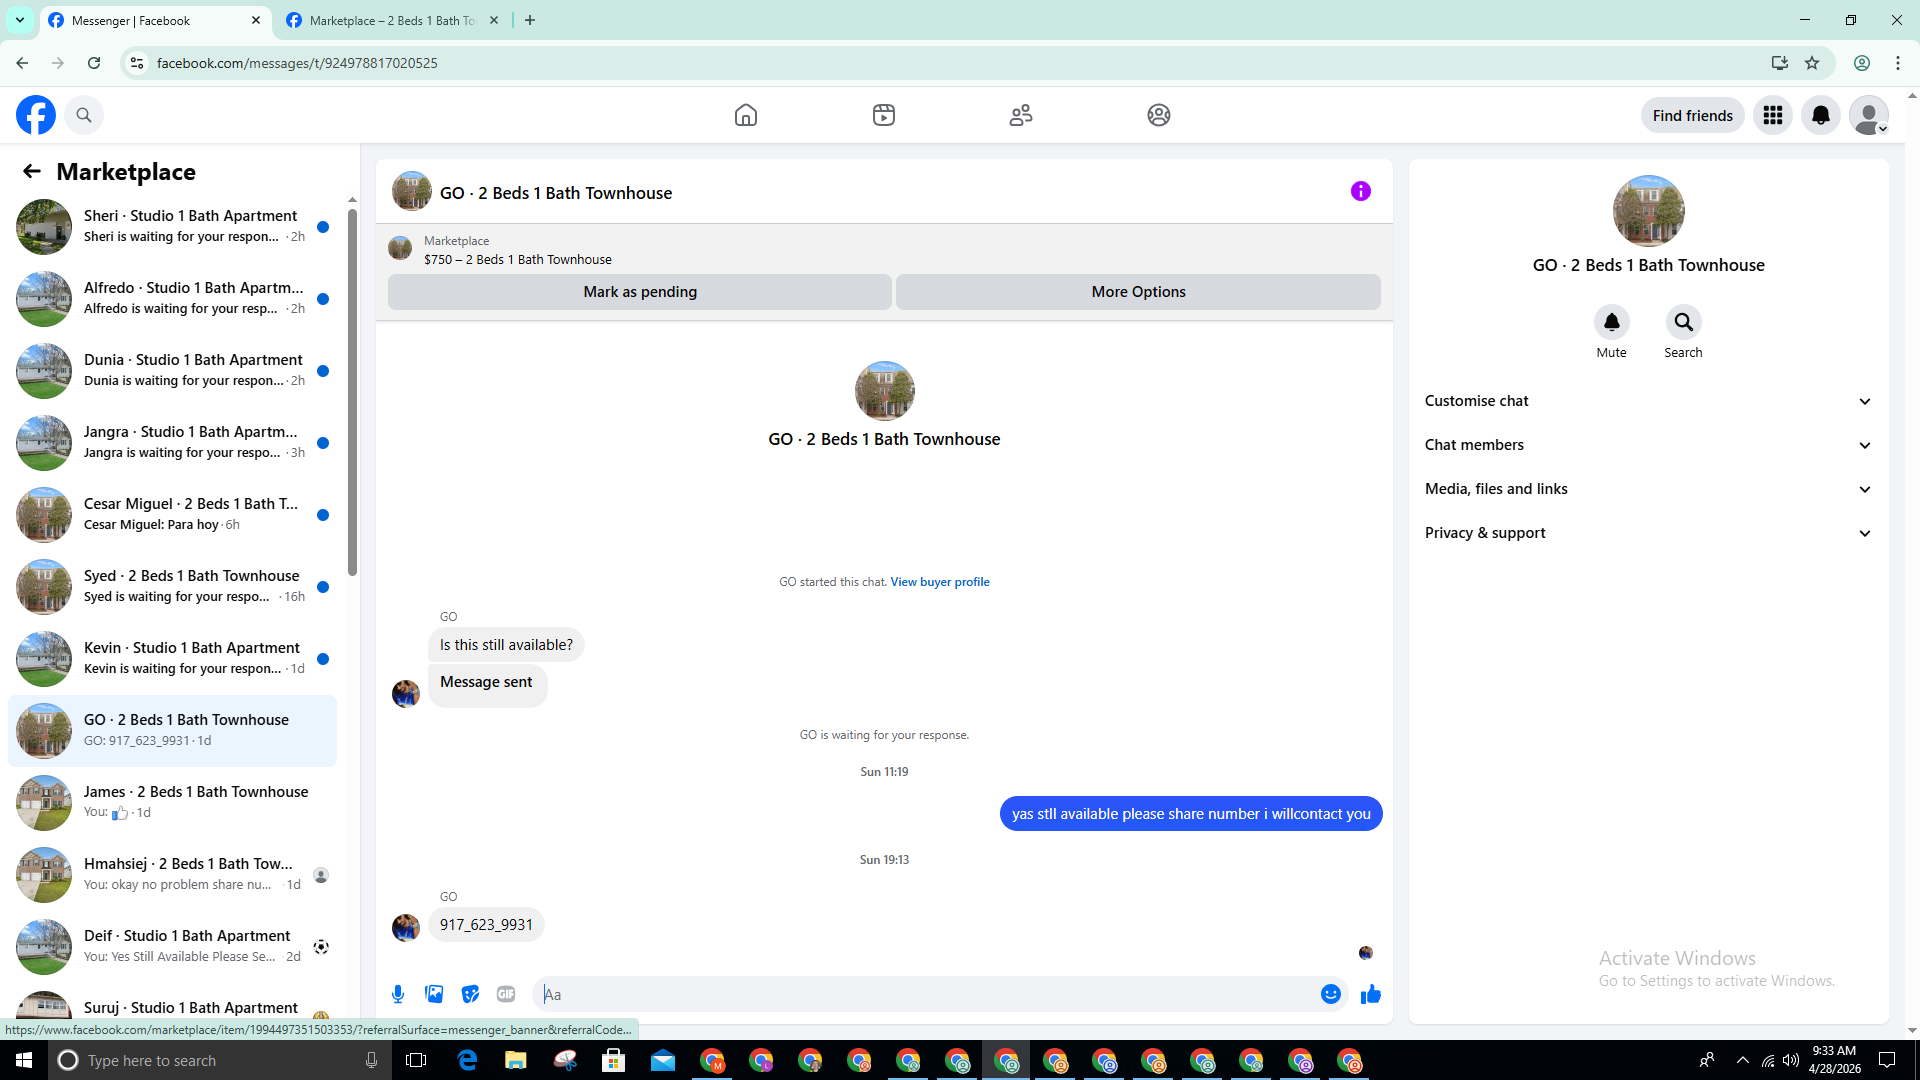
Task: Expand Customise chat section
Action: [1647, 401]
